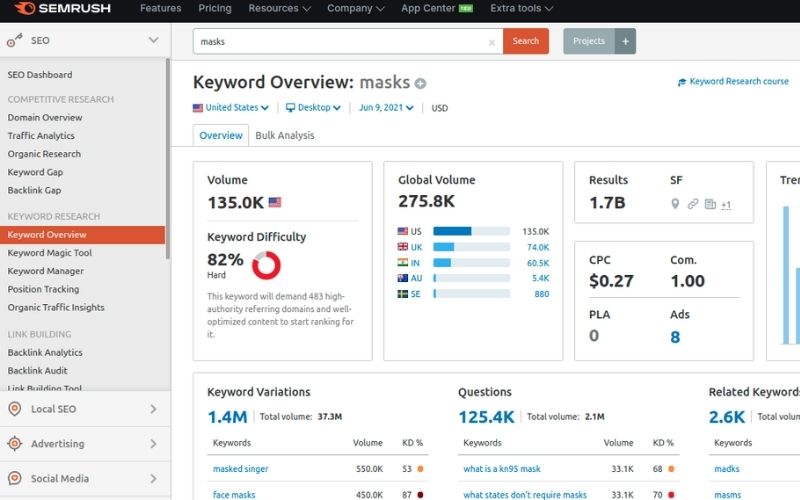This screenshot has height=500, width=800.
Task: Switch to the Bulk Analysis tab
Action: click(285, 135)
